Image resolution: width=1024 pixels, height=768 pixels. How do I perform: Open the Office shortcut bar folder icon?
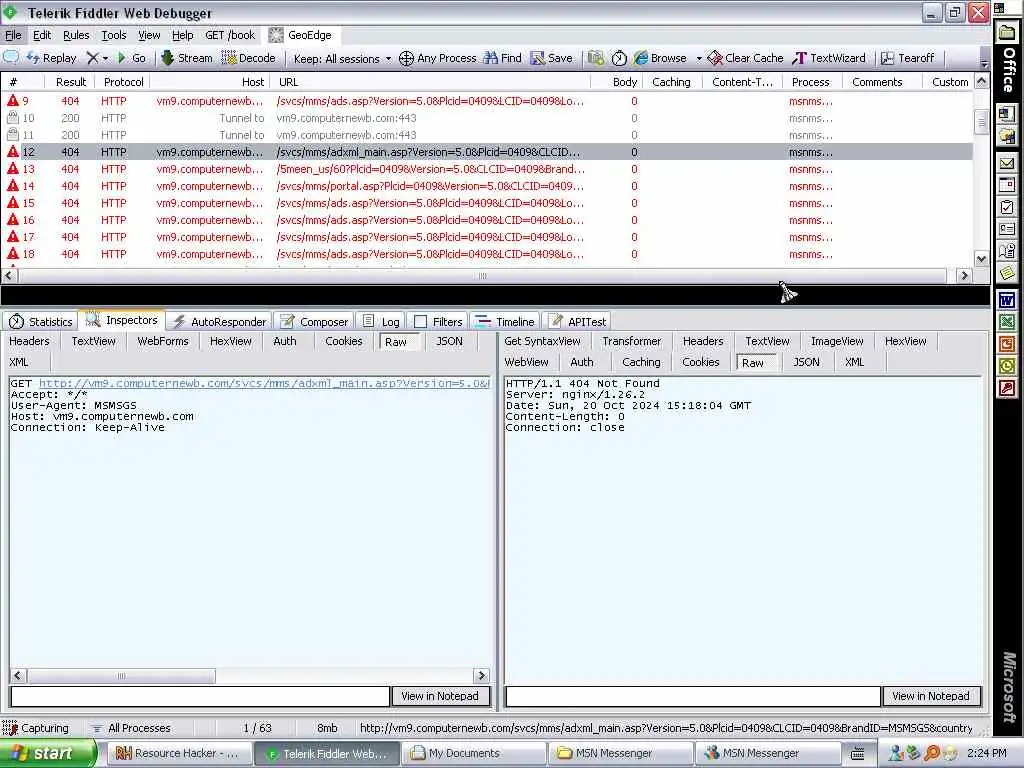click(1007, 33)
